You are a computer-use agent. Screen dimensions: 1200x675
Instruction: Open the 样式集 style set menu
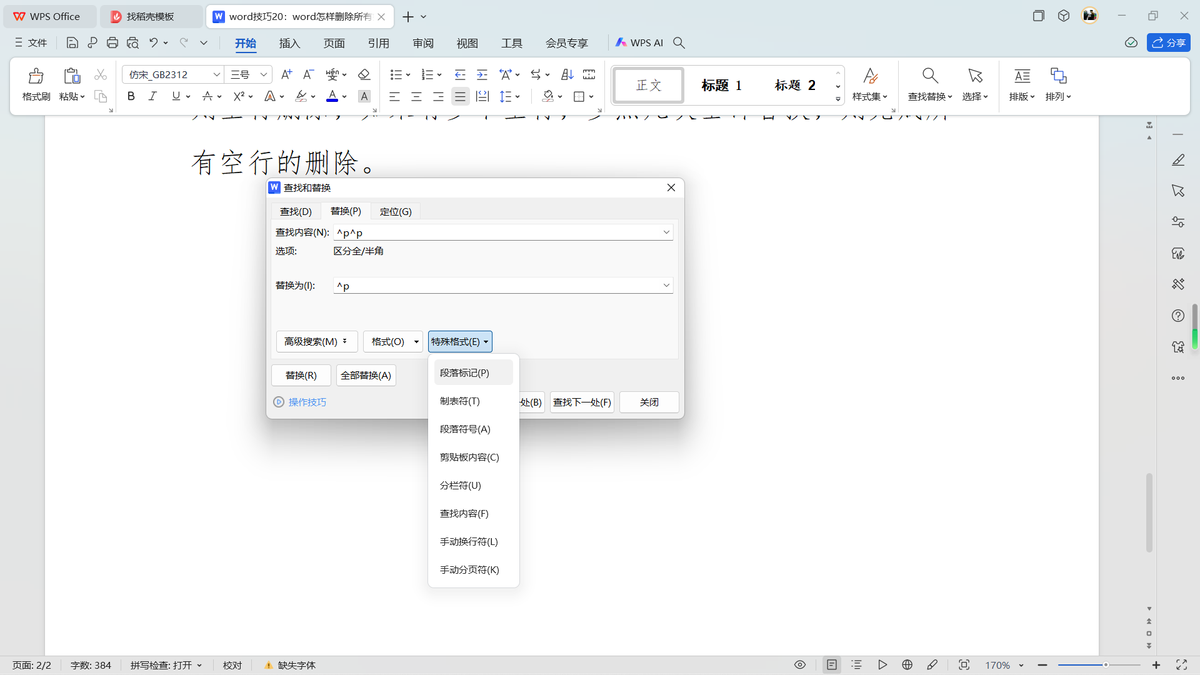[x=870, y=97]
